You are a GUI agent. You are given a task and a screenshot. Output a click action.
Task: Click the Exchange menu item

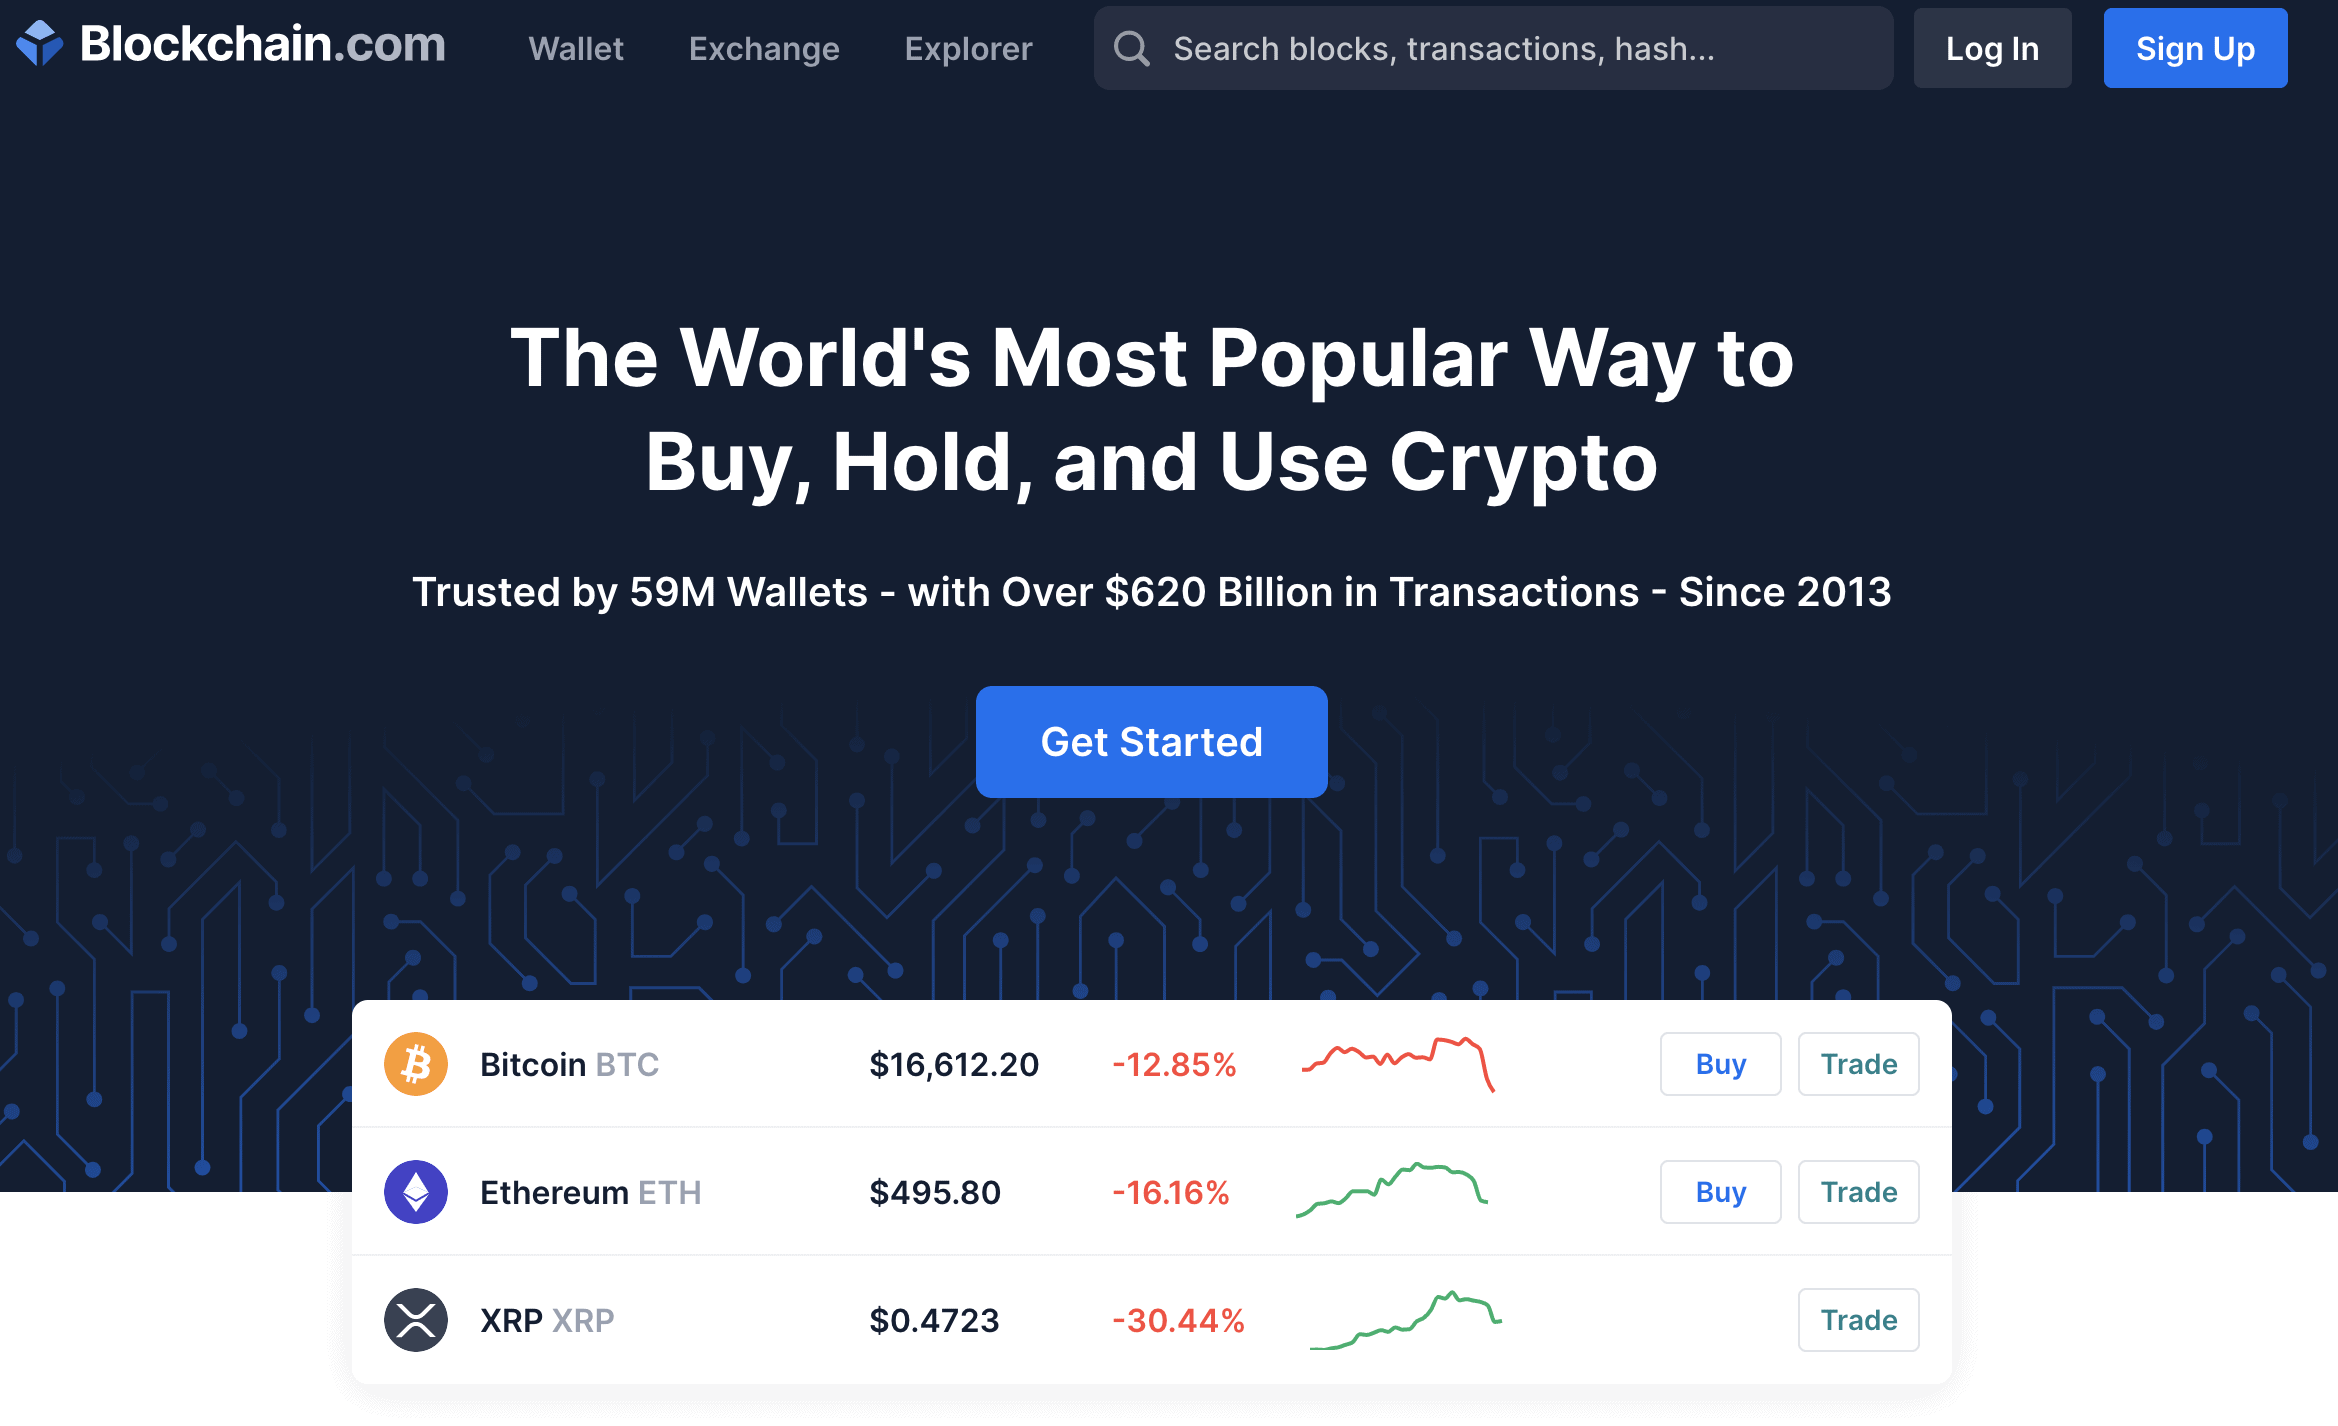[x=762, y=47]
